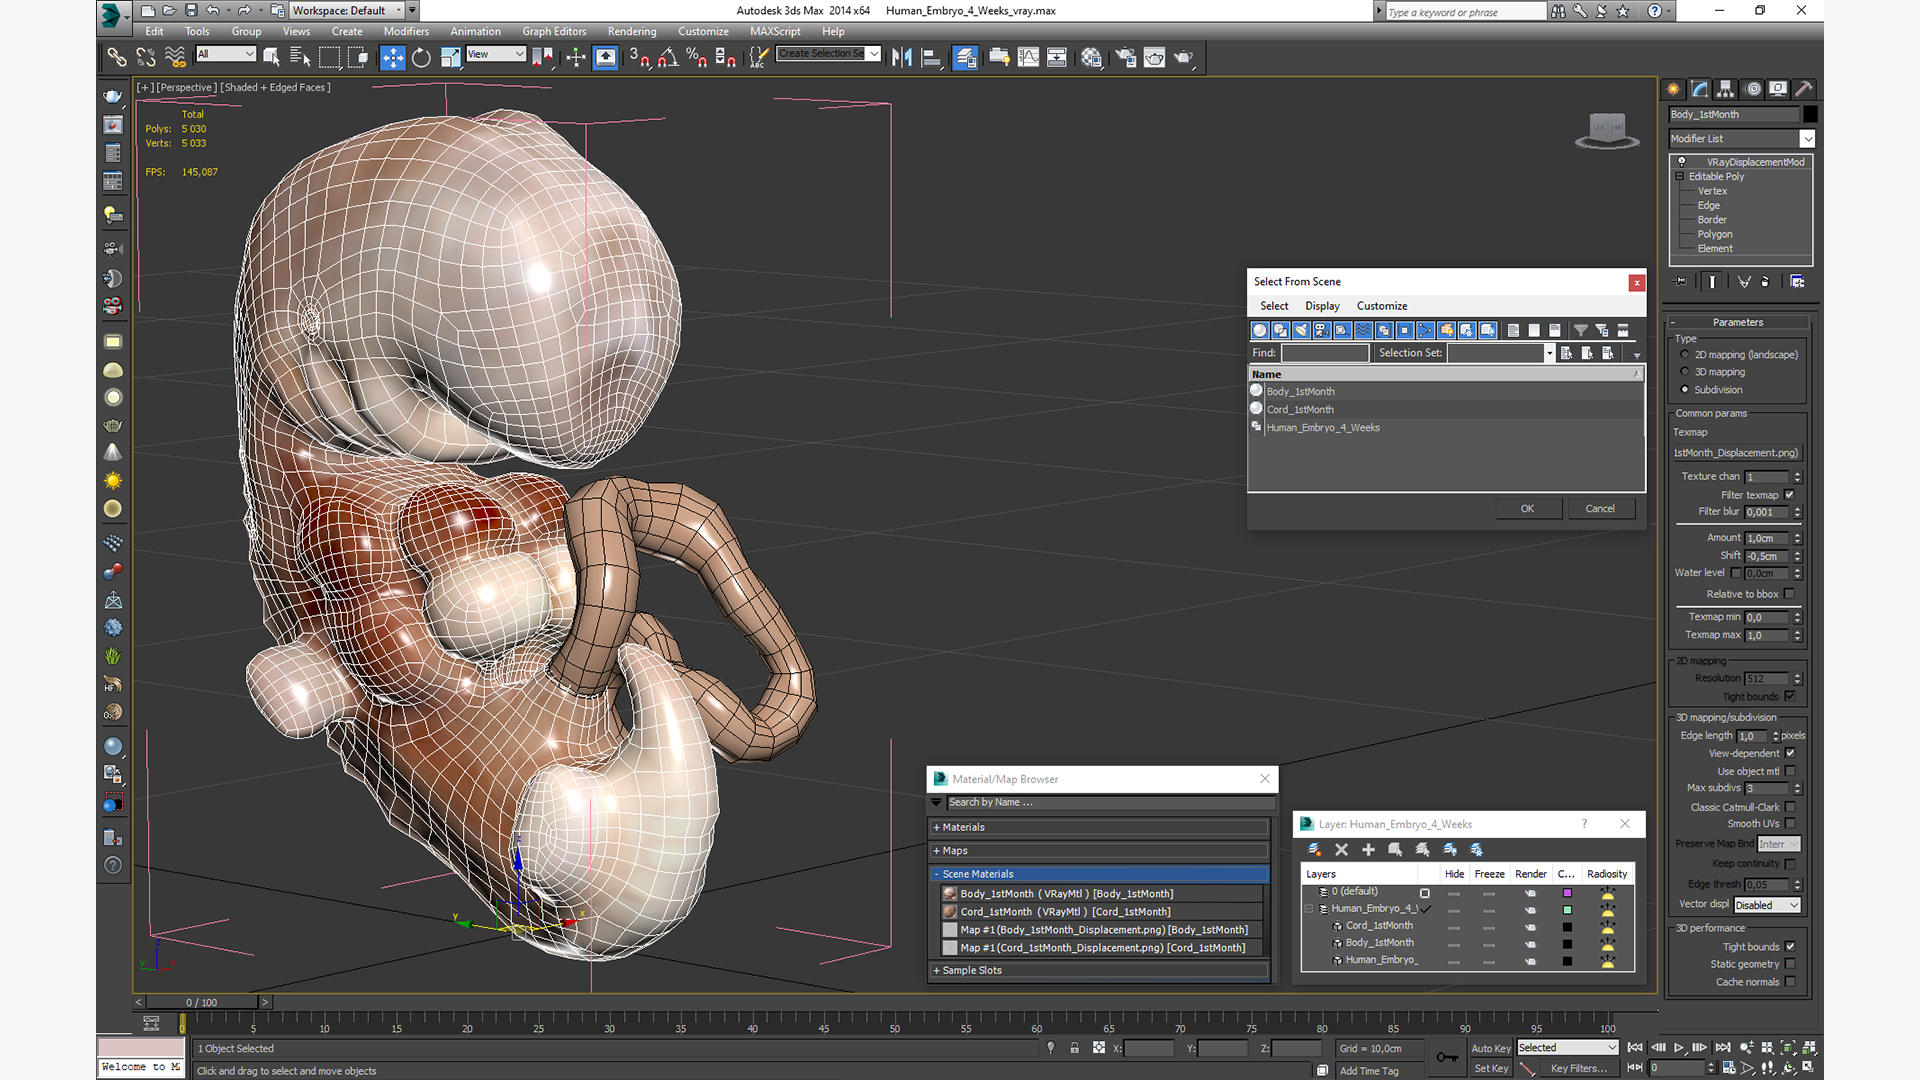Open the Rendering menu

pyautogui.click(x=632, y=31)
